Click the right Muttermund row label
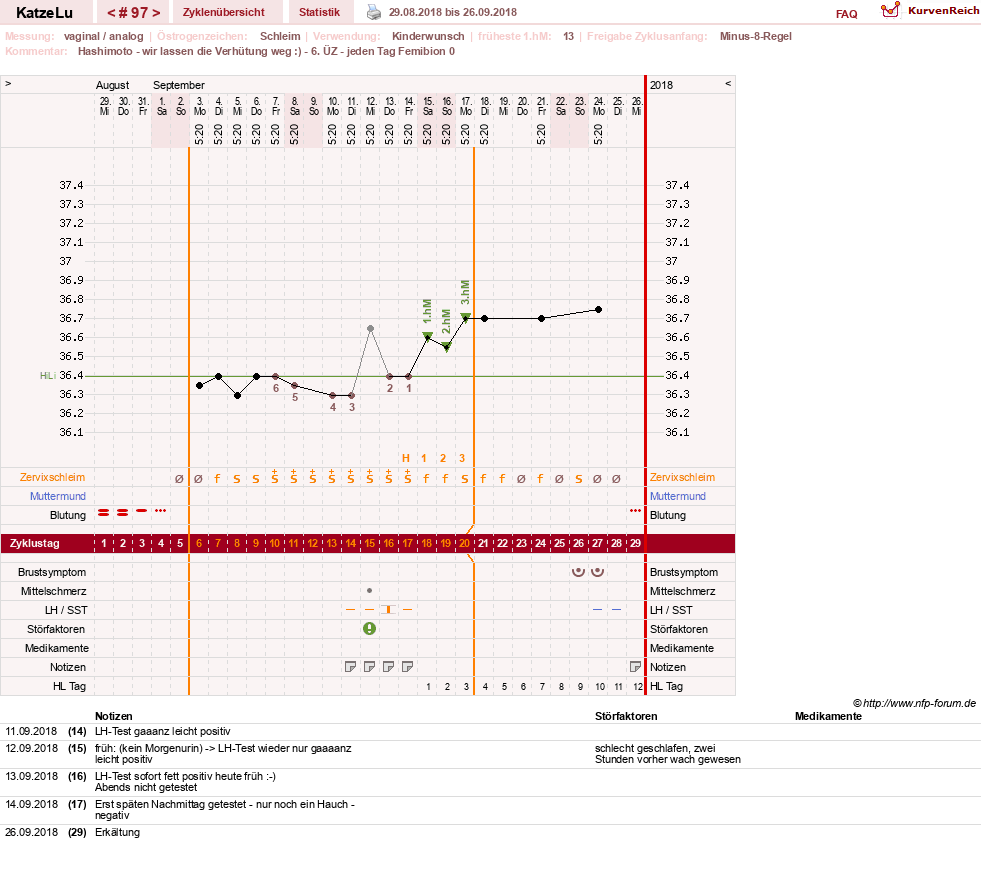This screenshot has height=877, width=981. click(678, 496)
